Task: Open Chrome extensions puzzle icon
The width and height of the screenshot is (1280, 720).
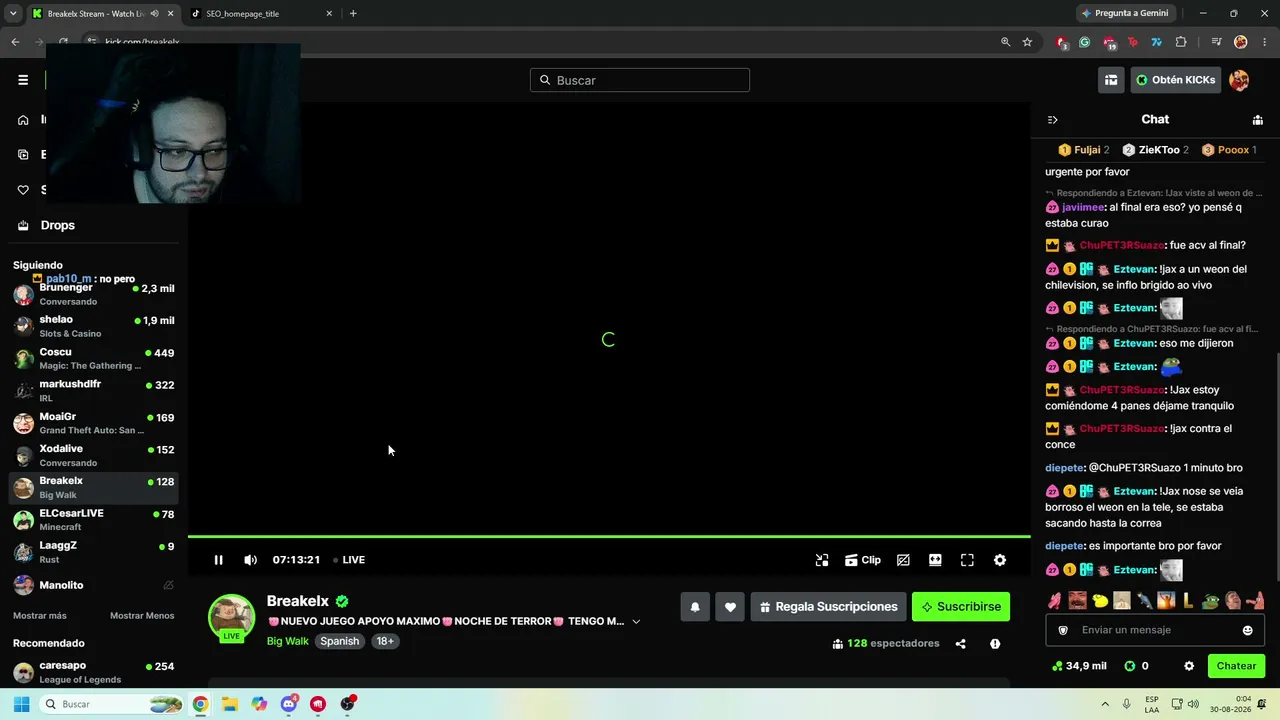Action: pyautogui.click(x=1181, y=42)
